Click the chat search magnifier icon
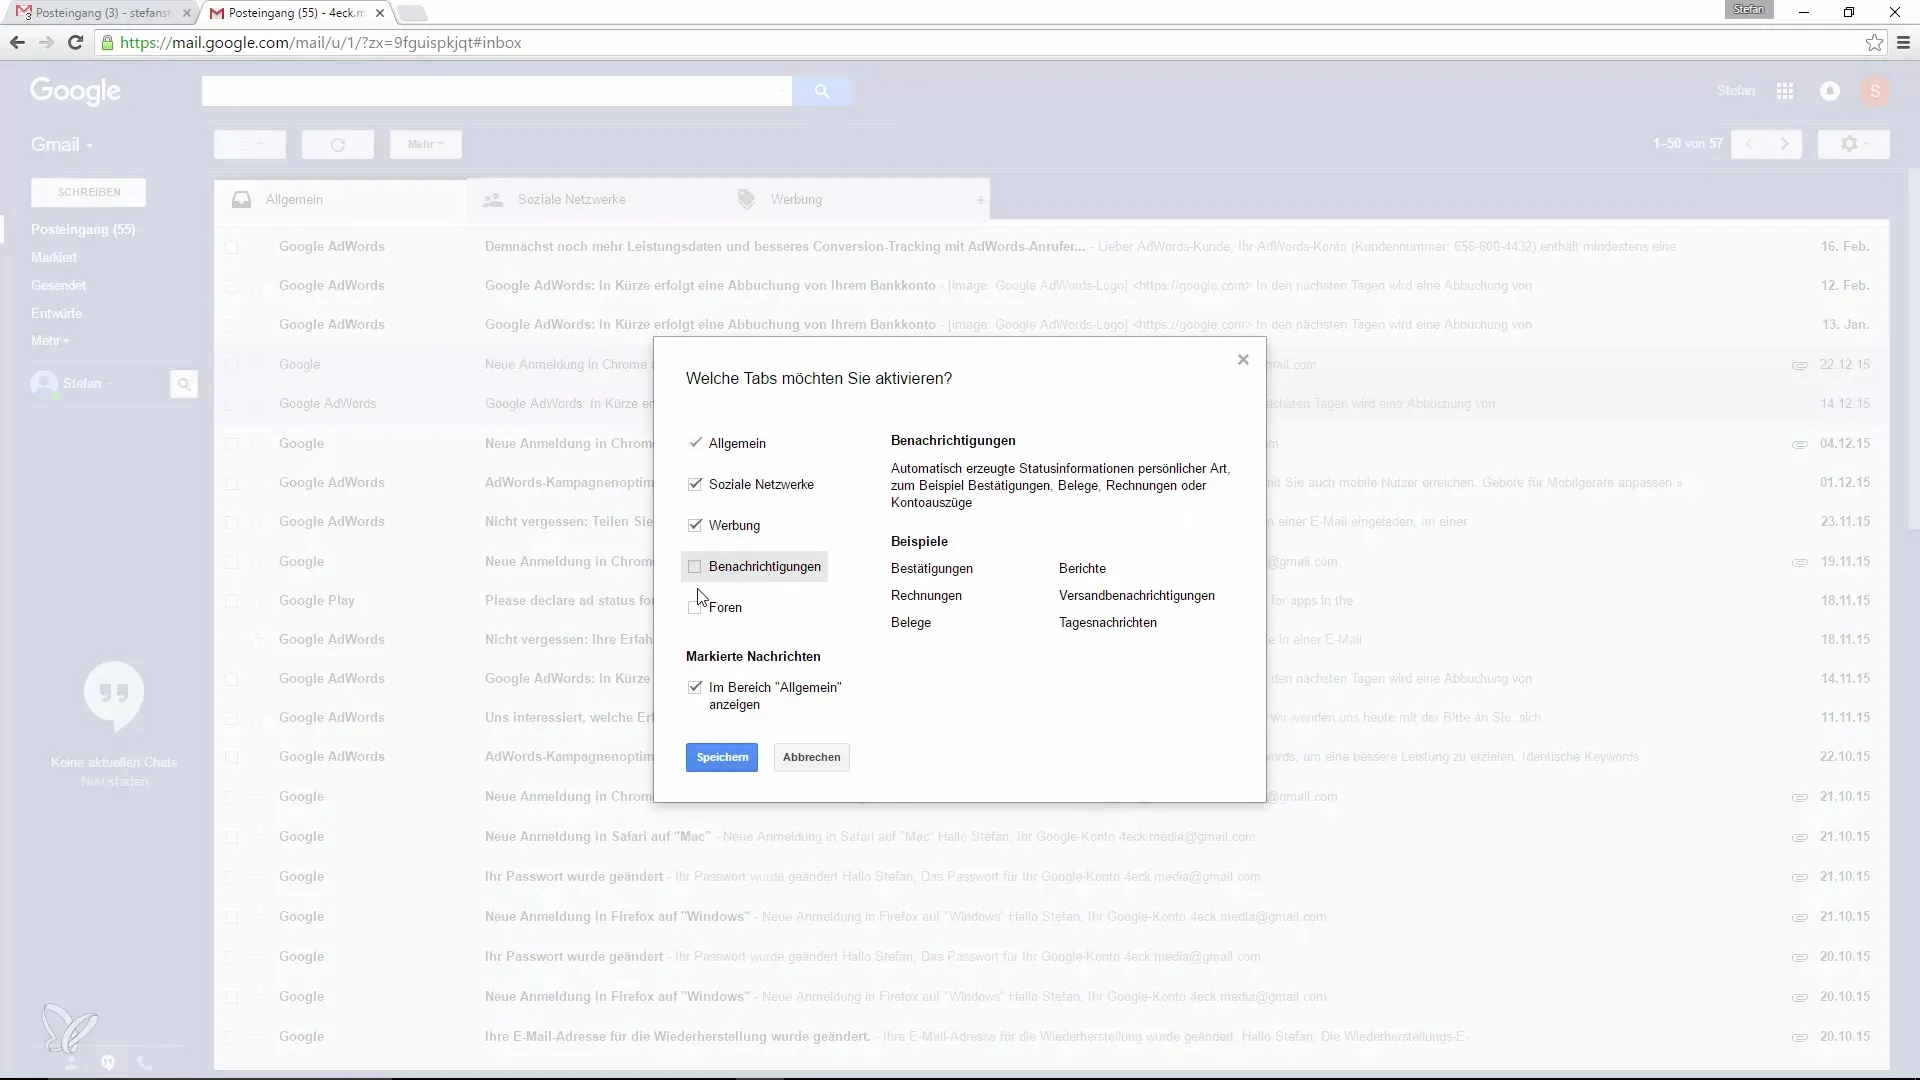The image size is (1920, 1080). 184,384
